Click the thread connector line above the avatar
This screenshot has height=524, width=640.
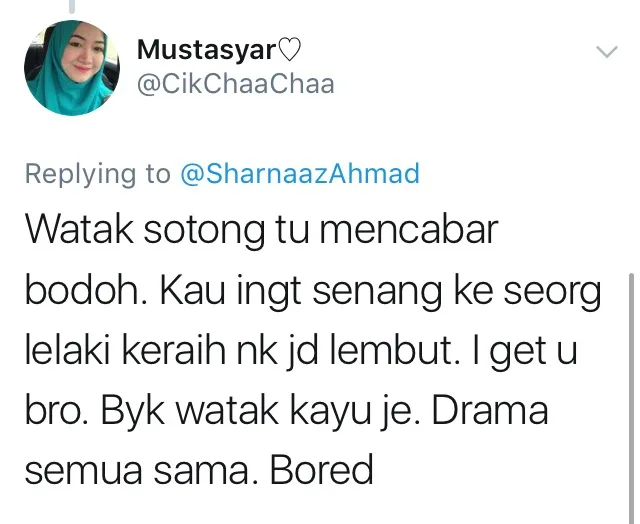click(x=72, y=6)
